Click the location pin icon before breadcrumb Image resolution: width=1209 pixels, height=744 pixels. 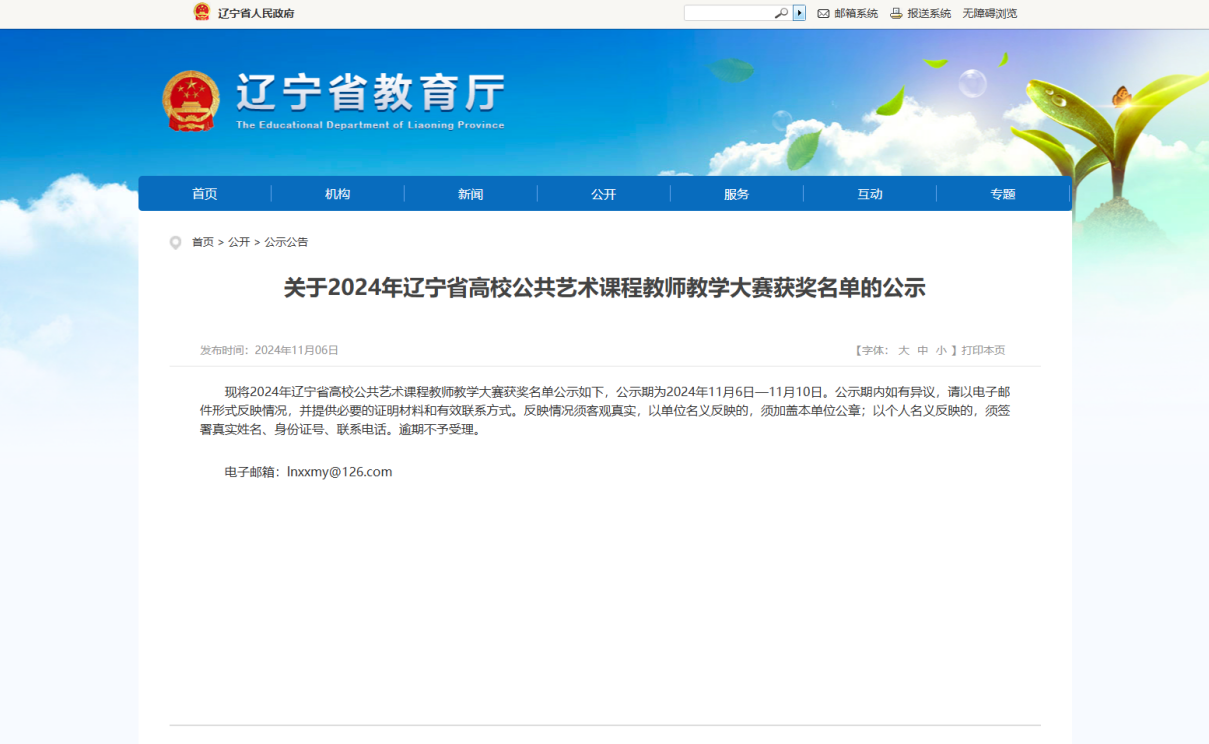[x=176, y=242]
